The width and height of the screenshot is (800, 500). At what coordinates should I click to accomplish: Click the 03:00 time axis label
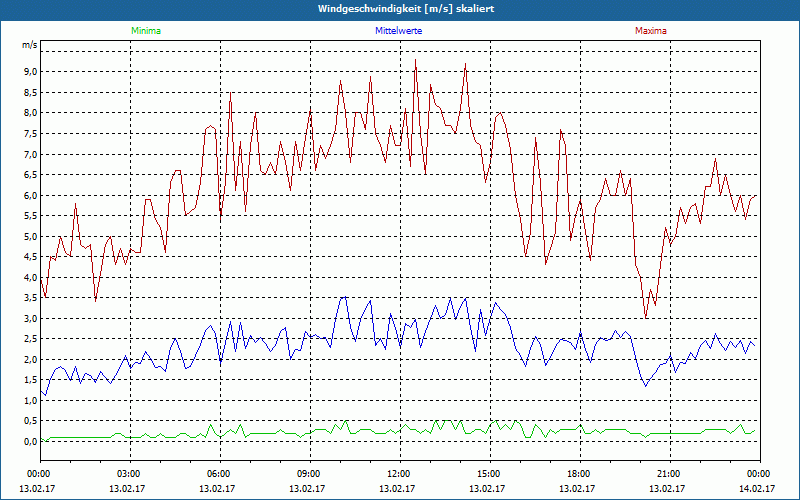(128, 474)
